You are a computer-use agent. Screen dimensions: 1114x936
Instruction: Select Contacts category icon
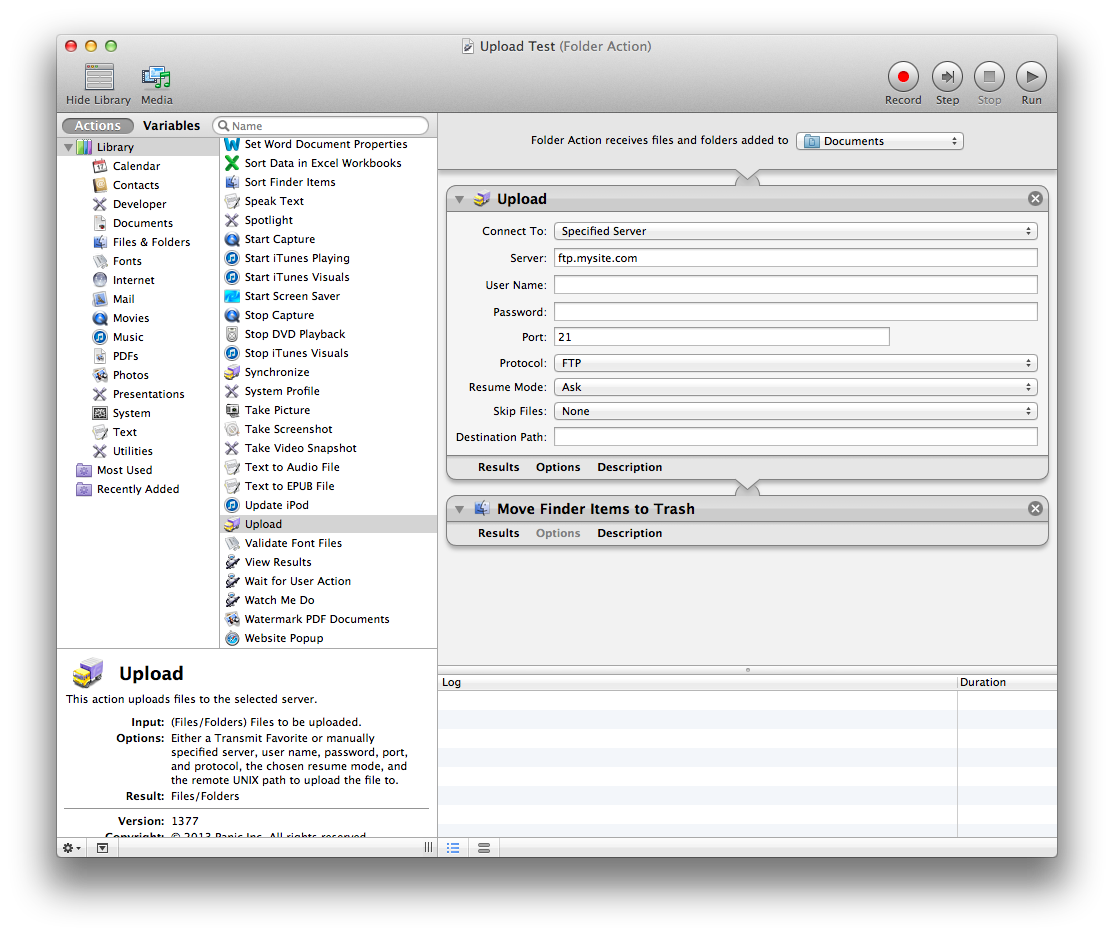[x=100, y=185]
